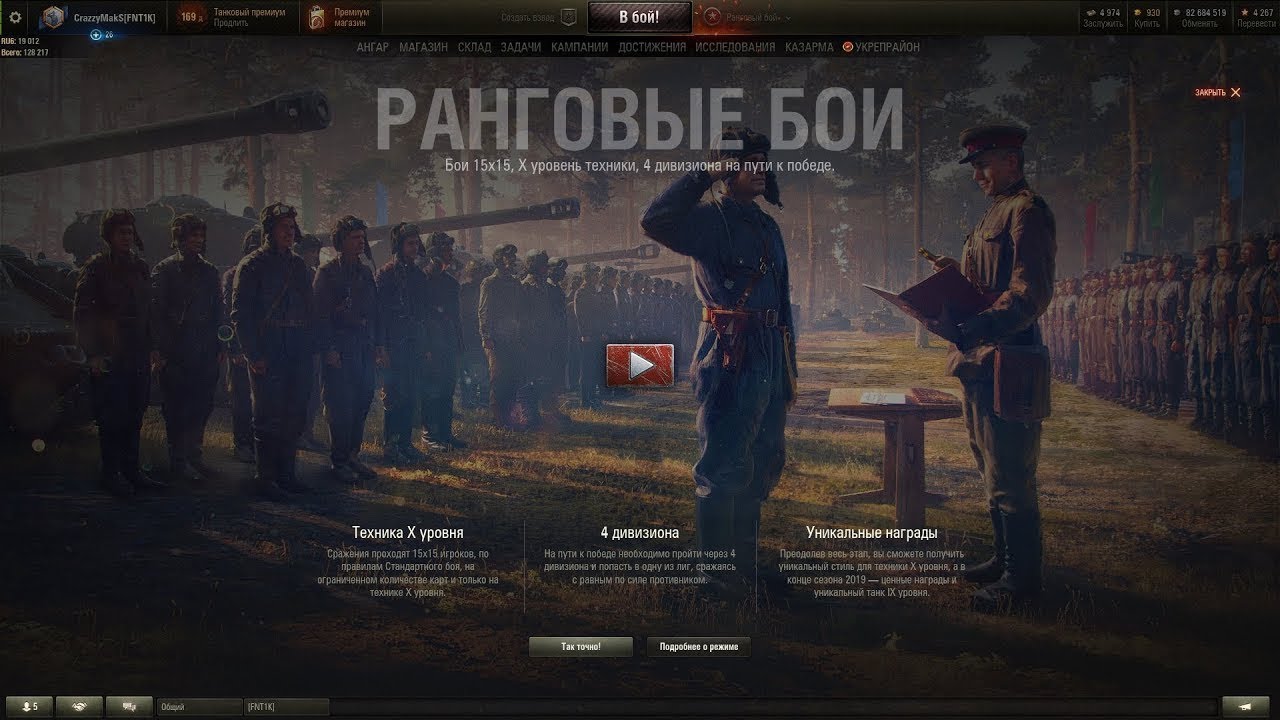The image size is (1280, 720).
Task: Click the Всего: 128 217 text
Action: (25, 52)
